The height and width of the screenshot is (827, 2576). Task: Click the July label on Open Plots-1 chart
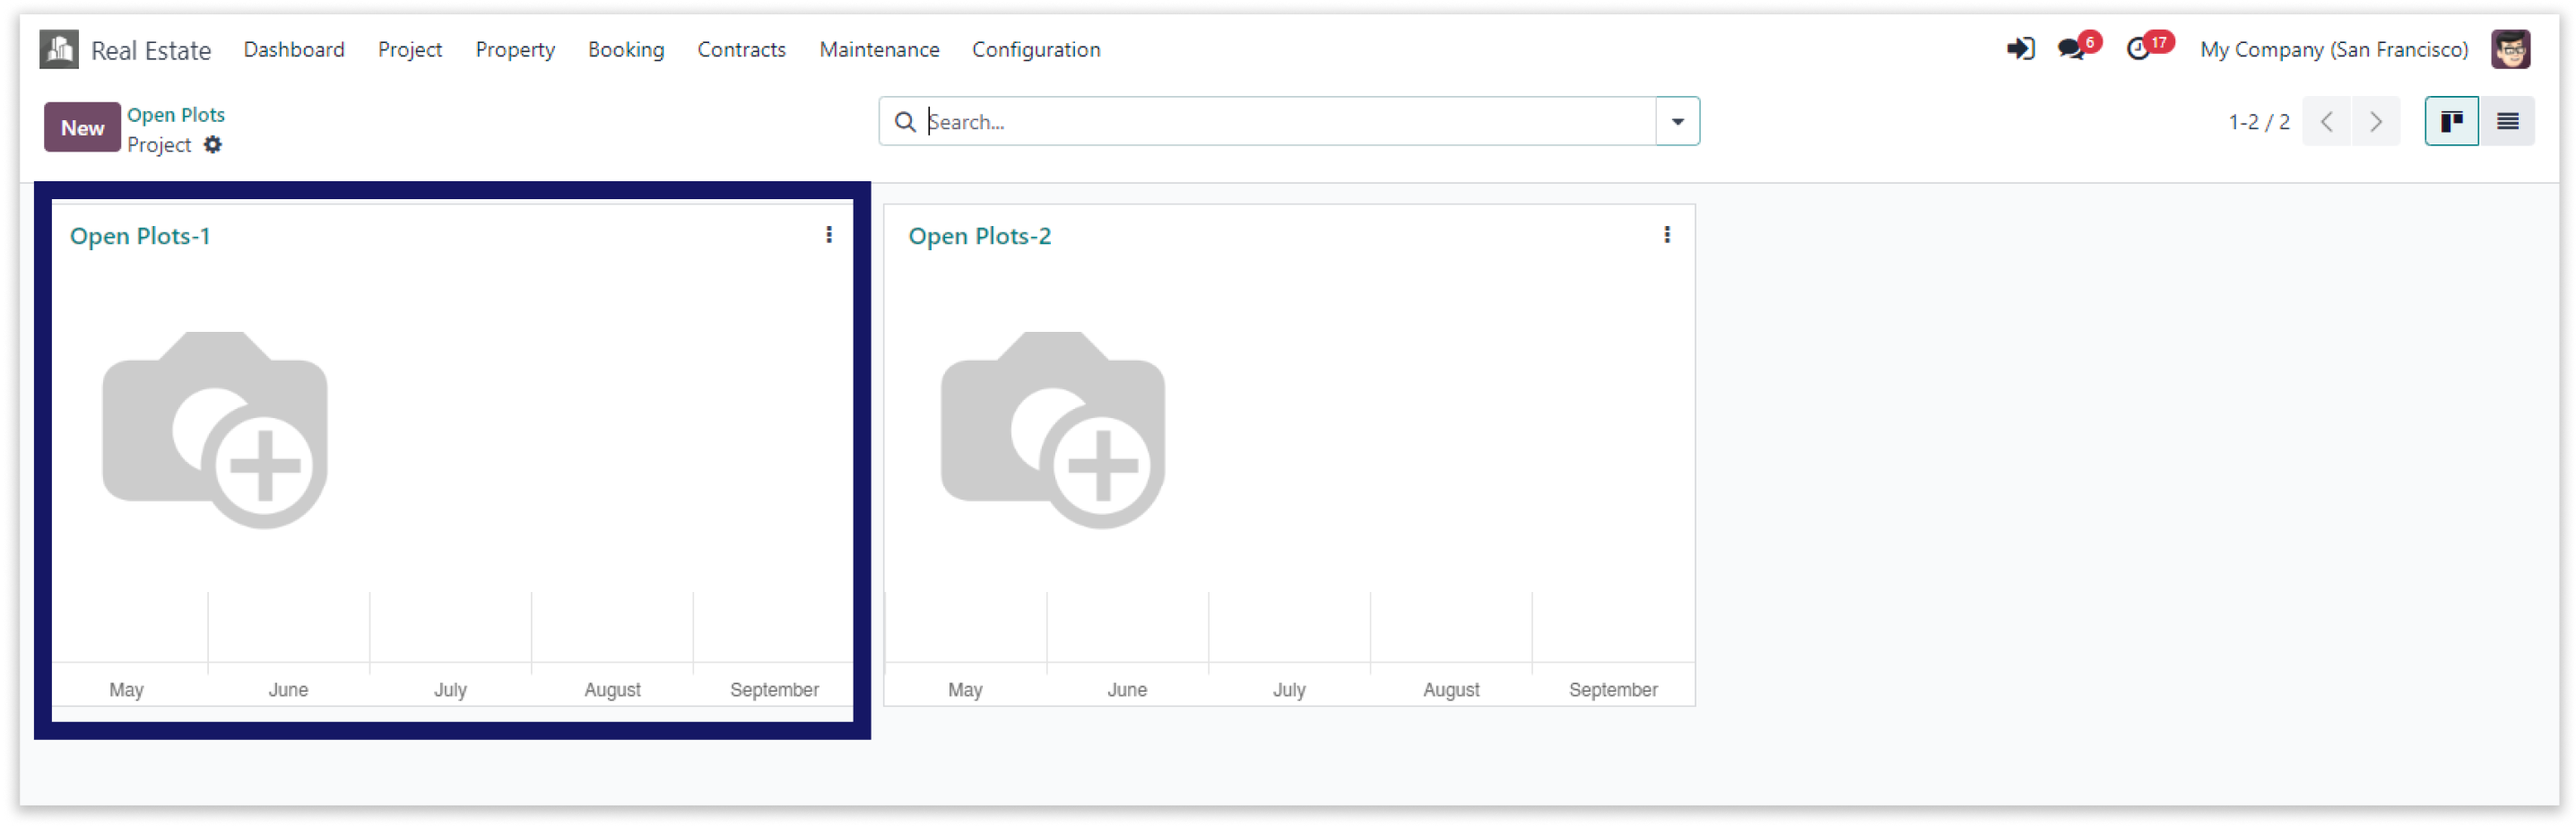click(450, 690)
